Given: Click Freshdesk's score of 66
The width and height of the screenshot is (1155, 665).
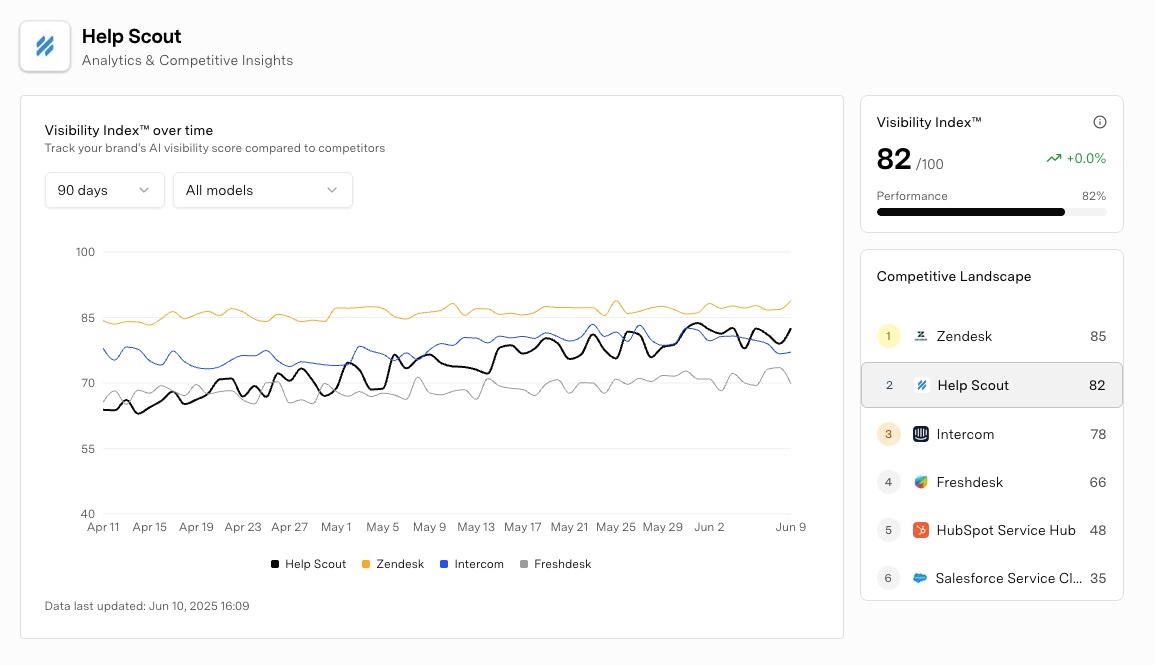Looking at the screenshot, I should click(1098, 482).
